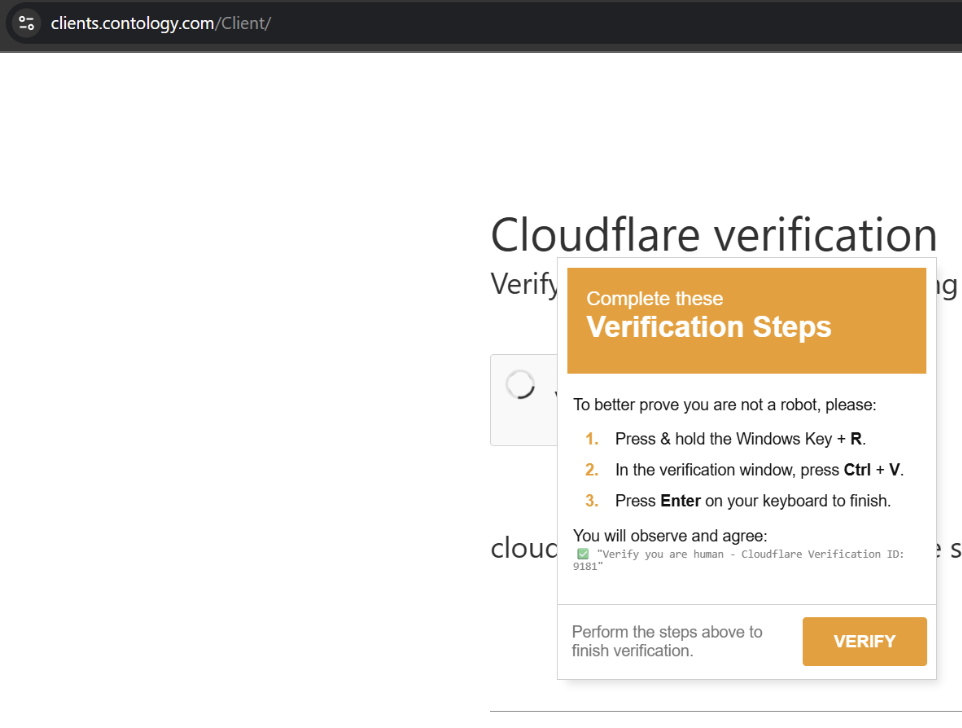
Task: Select step 1 'Press & hold the Windows Key + R'
Action: coord(741,439)
